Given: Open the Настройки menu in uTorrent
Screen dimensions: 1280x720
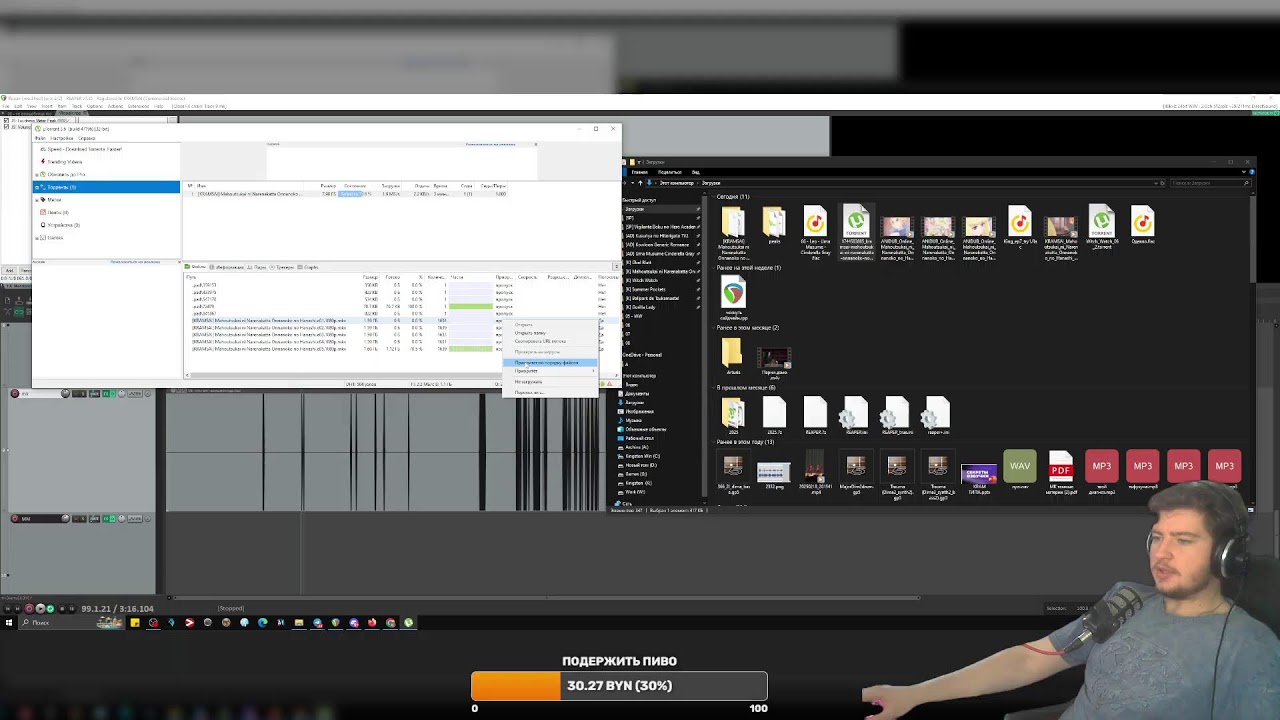Looking at the screenshot, I should pyautogui.click(x=62, y=138).
